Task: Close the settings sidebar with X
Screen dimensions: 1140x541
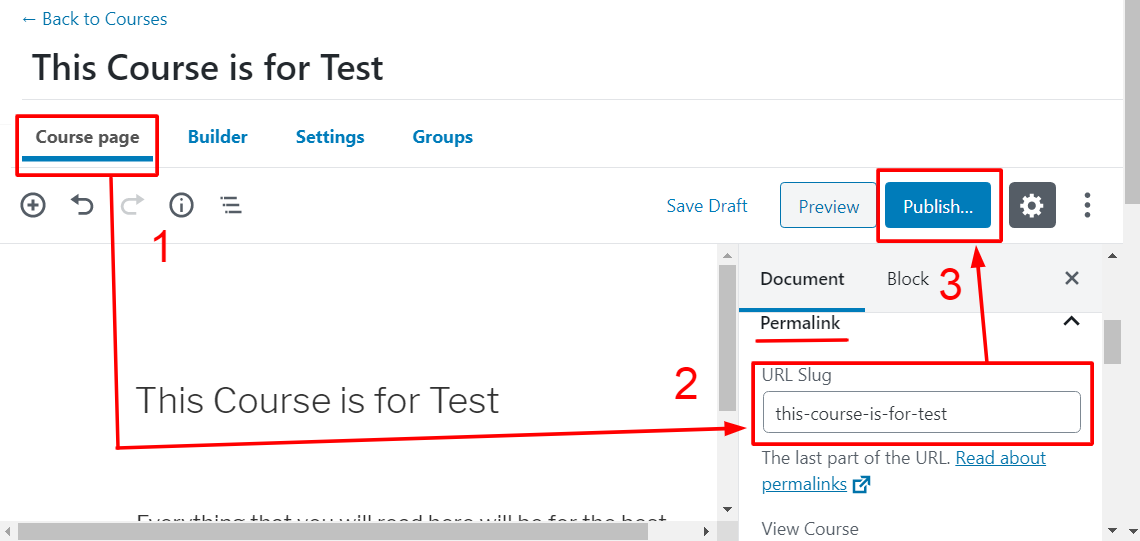Action: [1071, 278]
